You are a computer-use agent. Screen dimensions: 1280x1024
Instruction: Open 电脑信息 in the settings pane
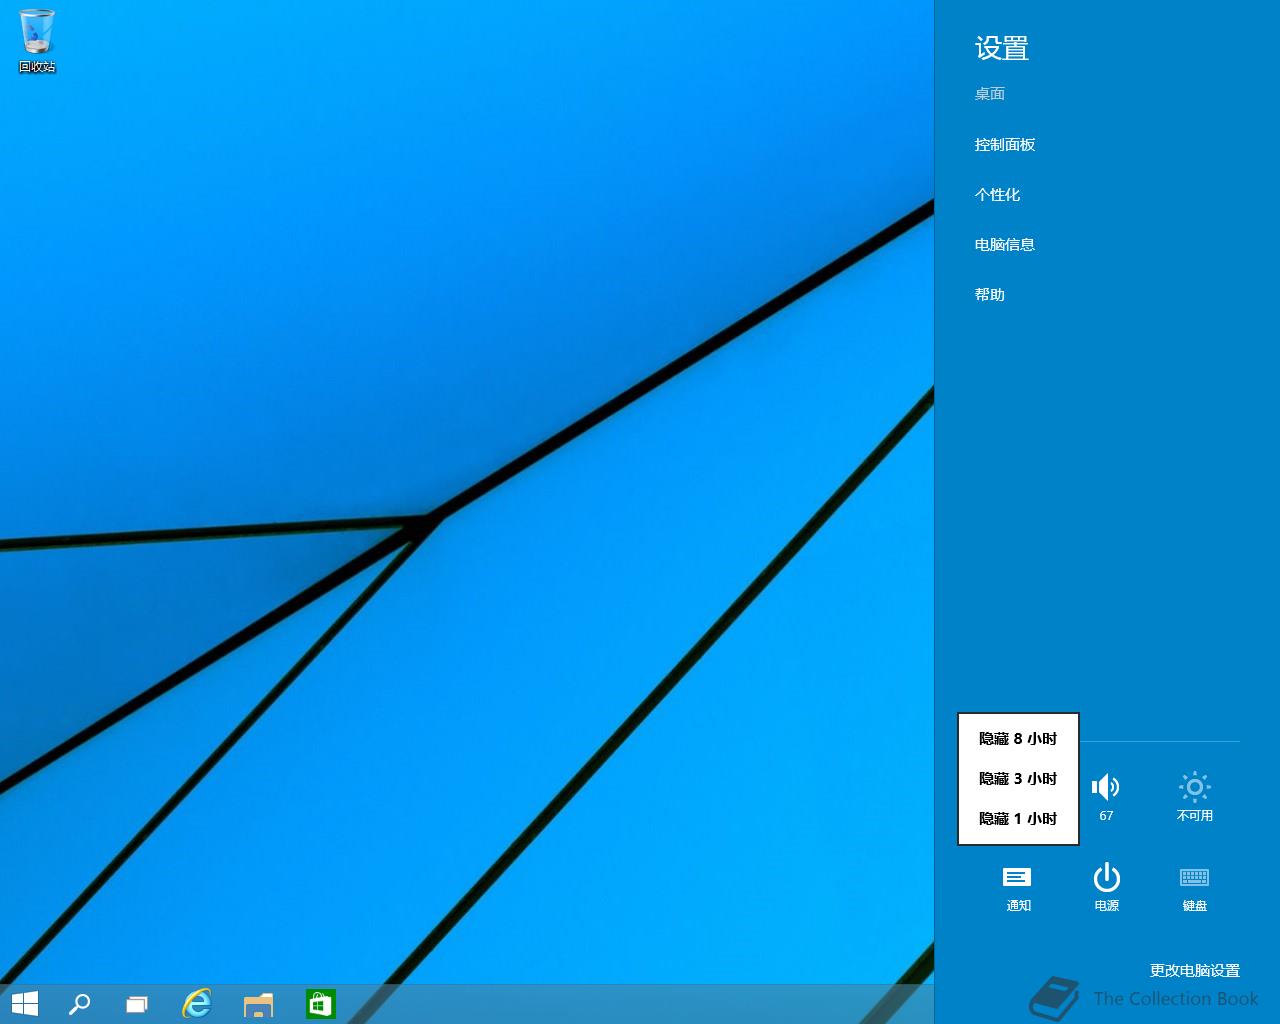pyautogui.click(x=1005, y=245)
